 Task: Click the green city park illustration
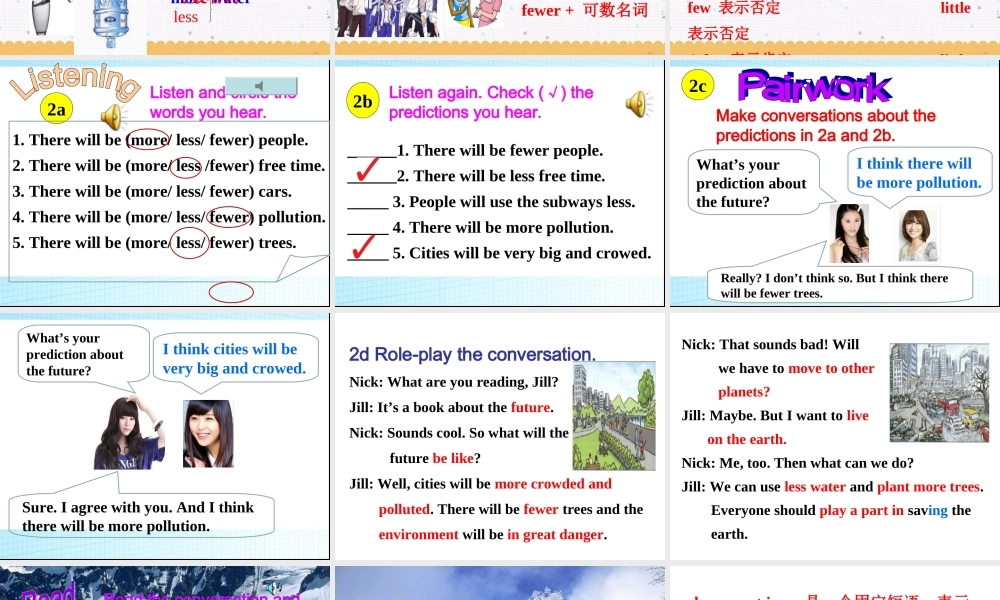(x=614, y=416)
